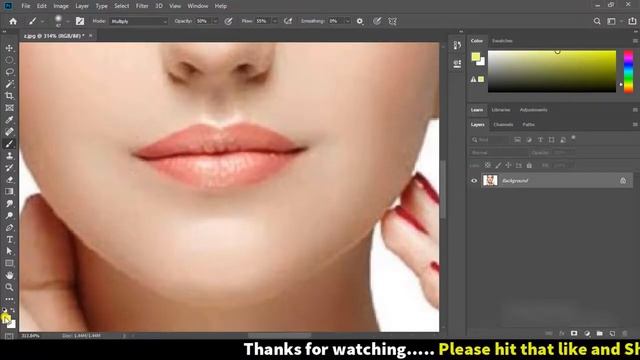This screenshot has width=640, height=360.
Task: Click the share icon at top right
Action: 632,21
